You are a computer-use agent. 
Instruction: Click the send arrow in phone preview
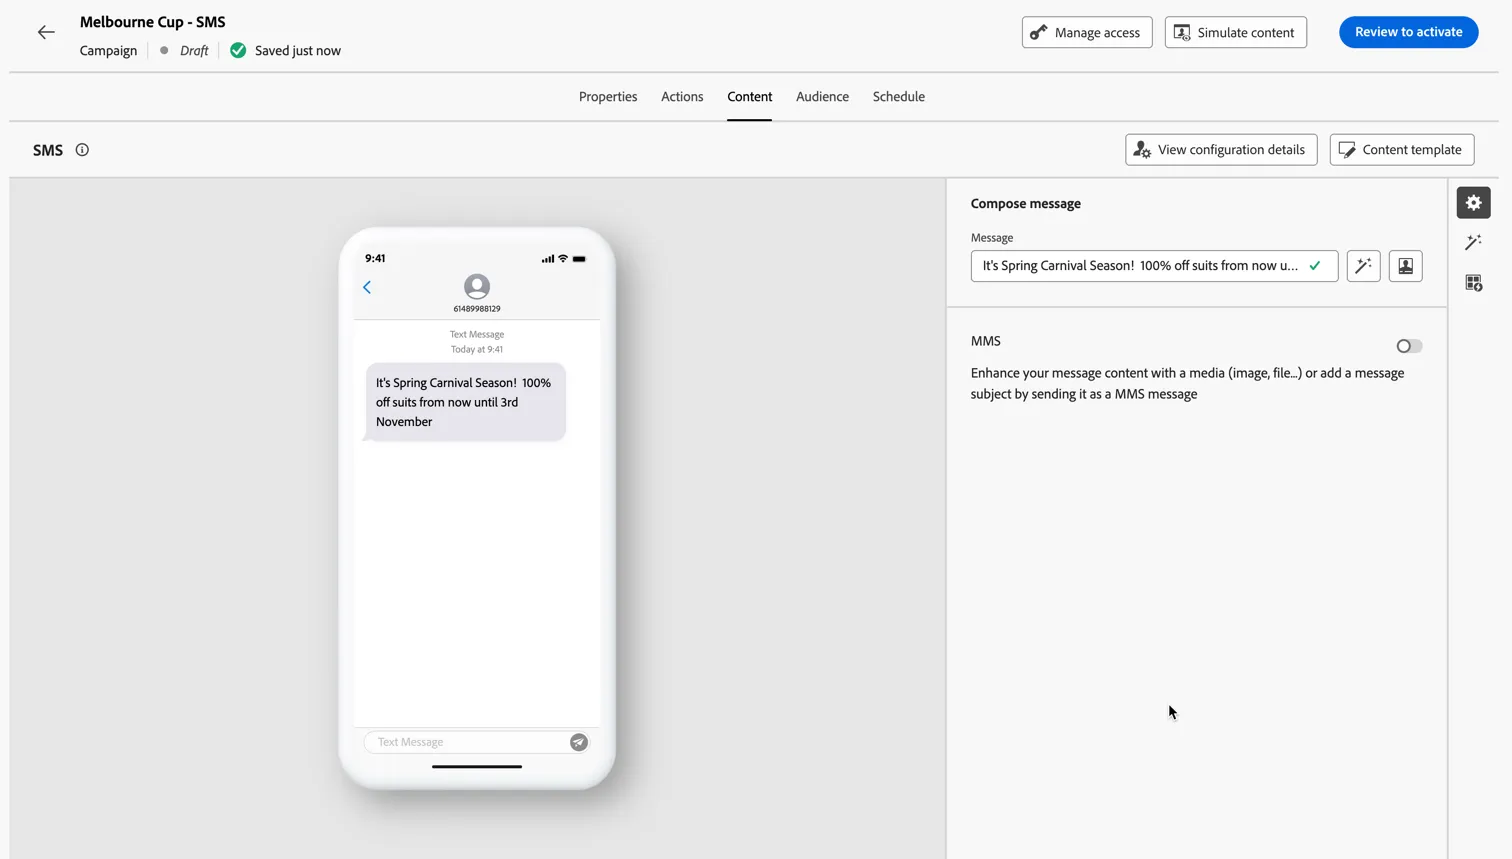[578, 742]
